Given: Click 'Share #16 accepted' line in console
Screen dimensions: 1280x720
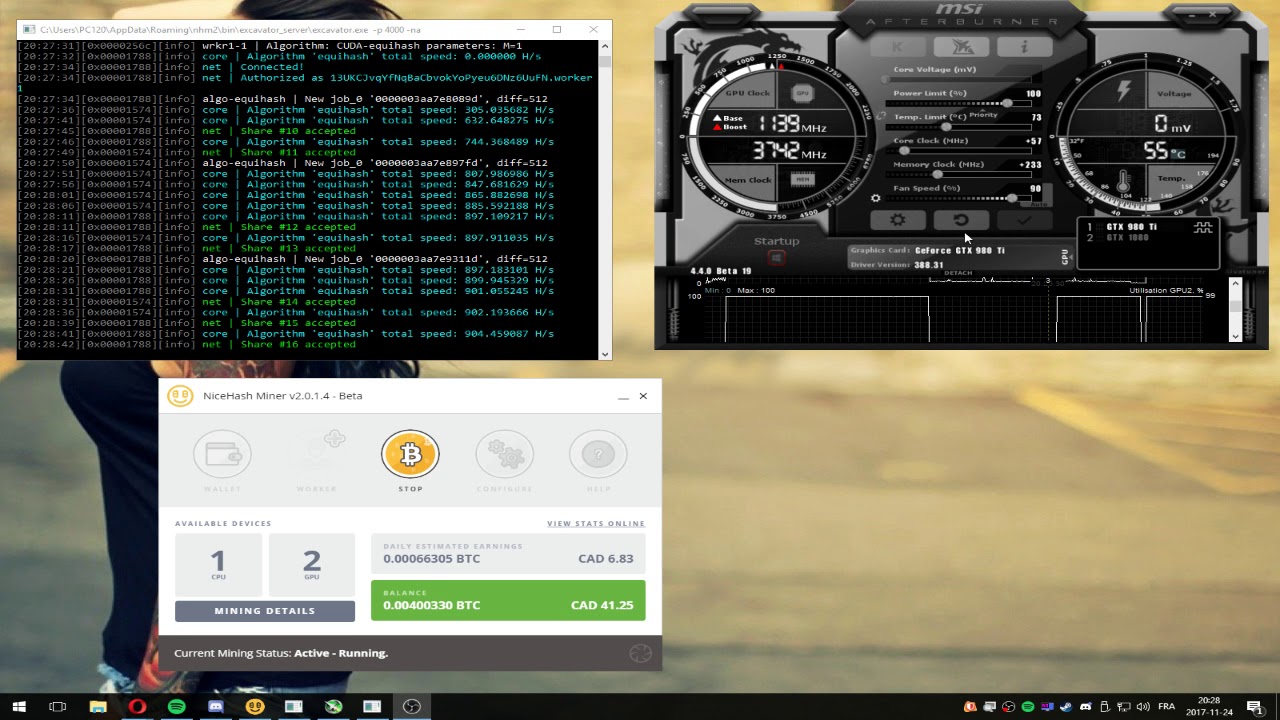Looking at the screenshot, I should (x=278, y=344).
